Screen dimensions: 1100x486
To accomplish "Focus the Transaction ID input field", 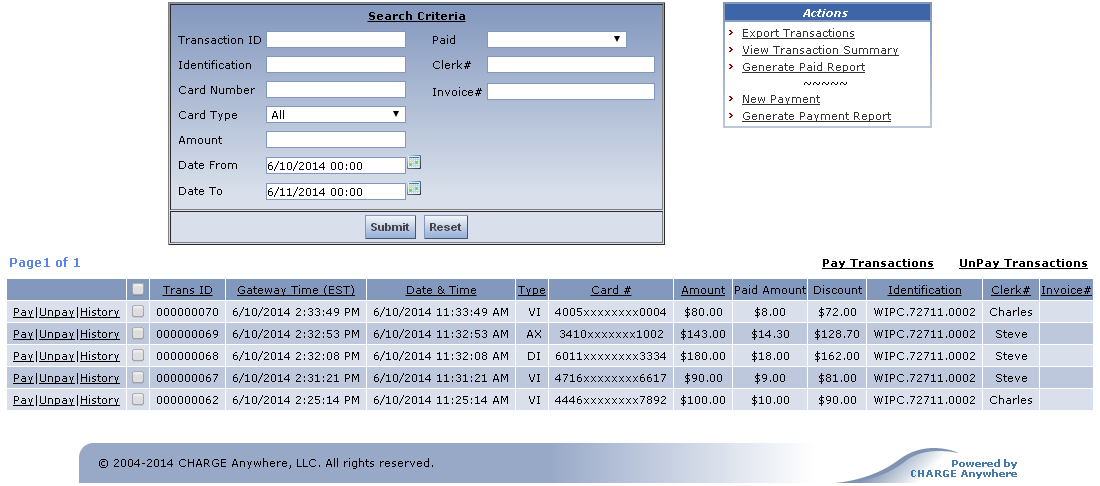I will click(335, 40).
